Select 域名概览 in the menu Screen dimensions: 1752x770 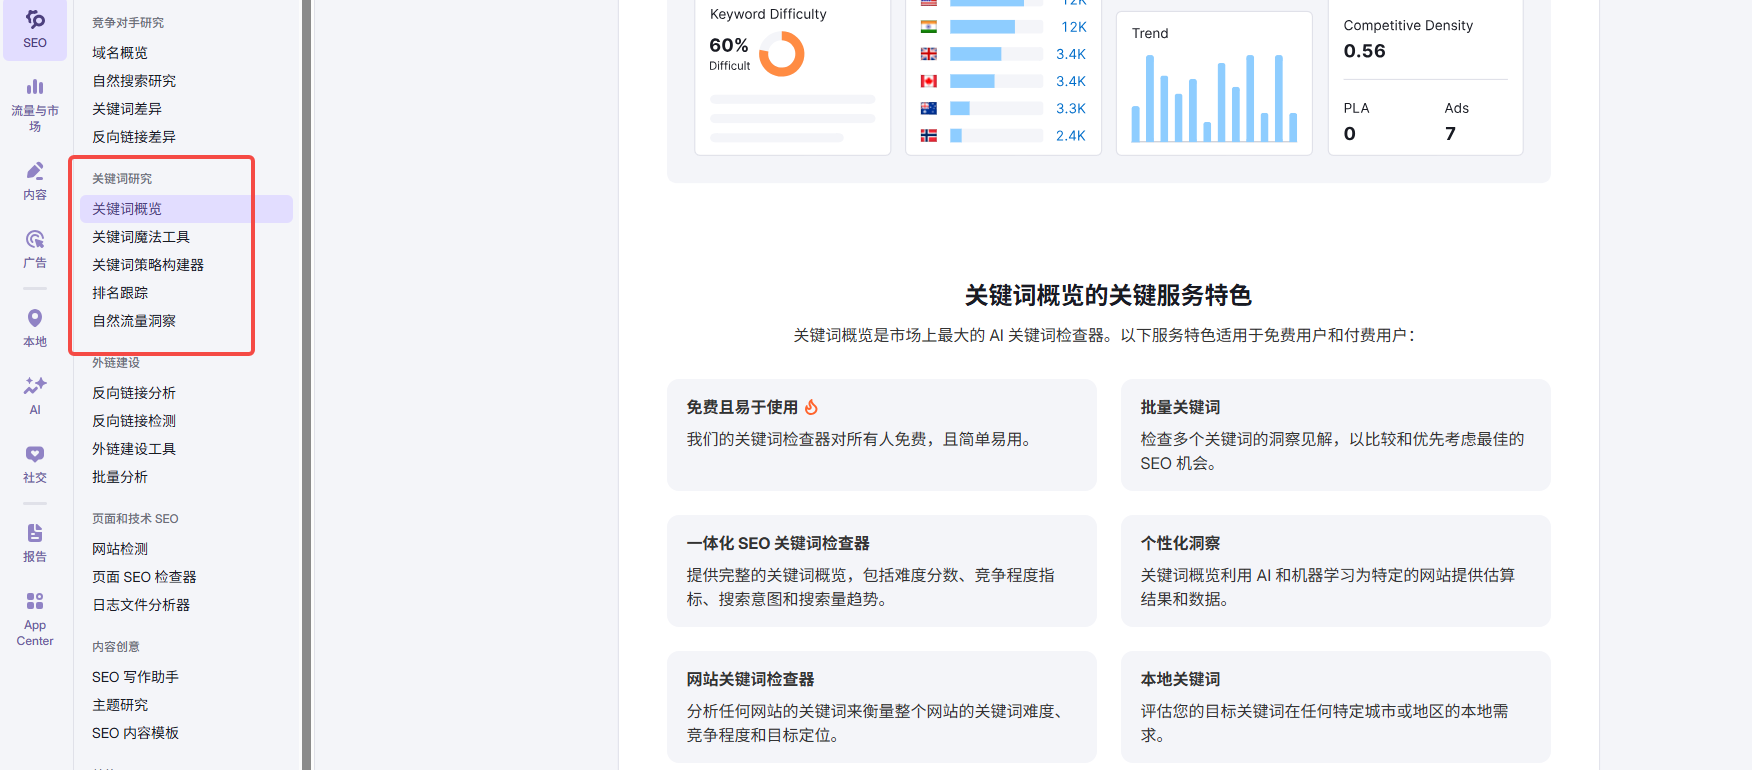pyautogui.click(x=120, y=53)
